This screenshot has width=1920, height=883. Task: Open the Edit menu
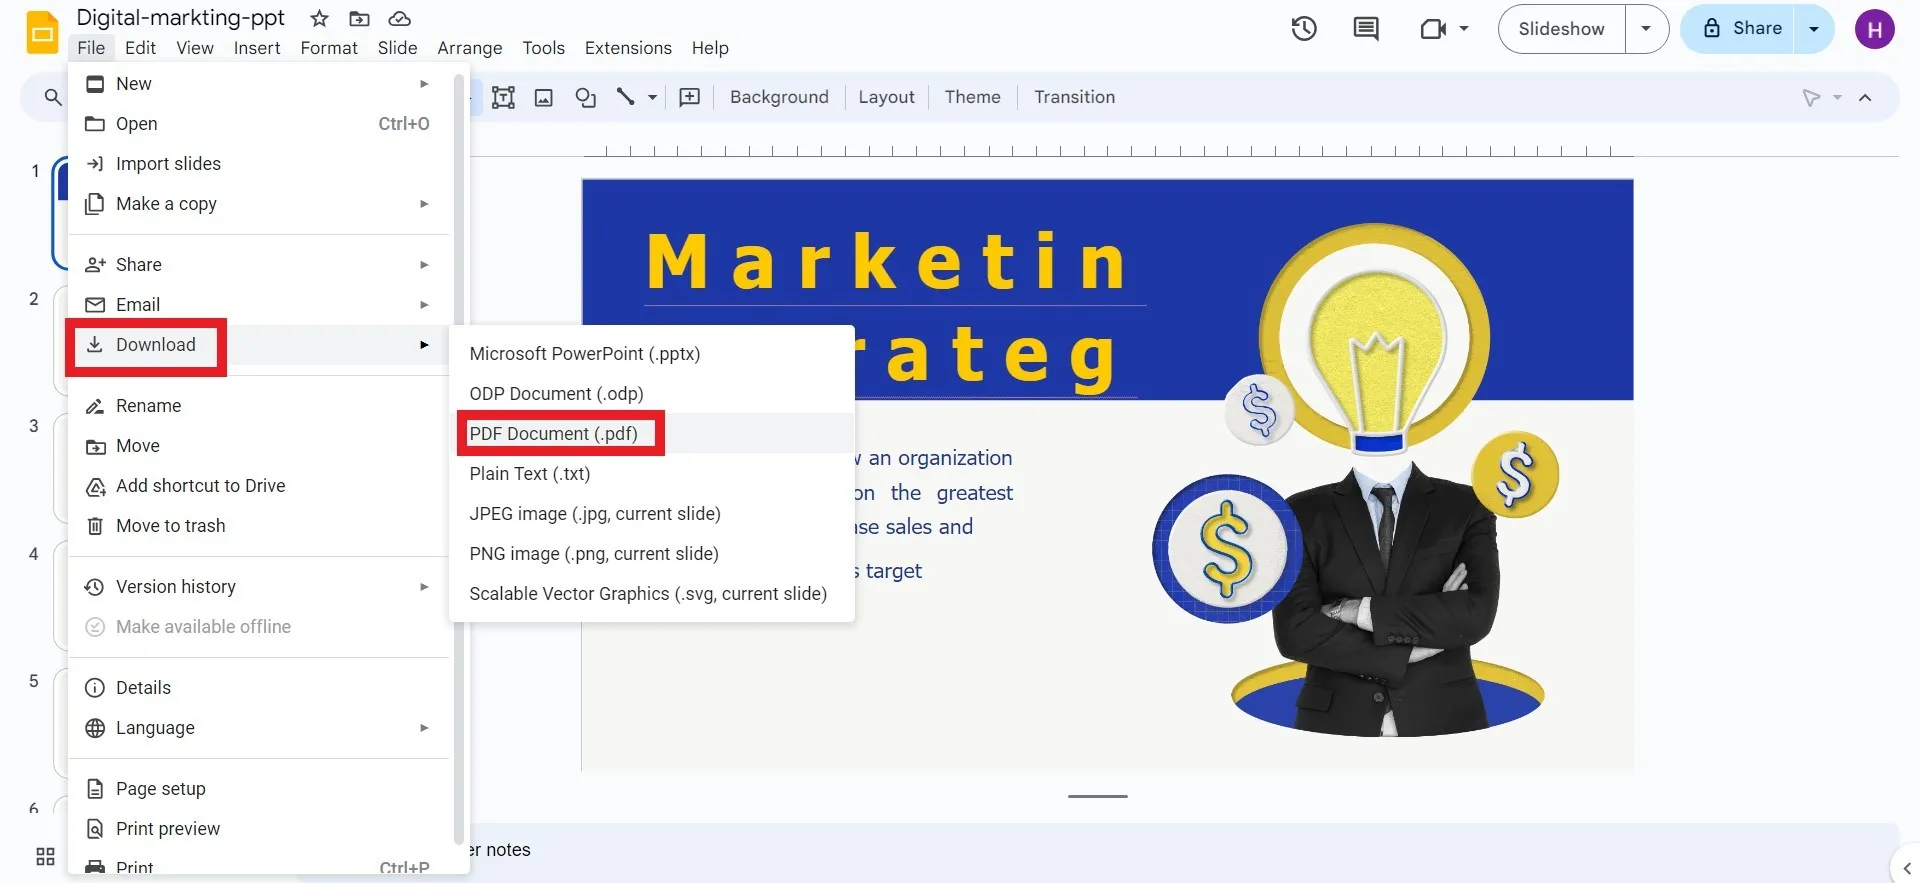coord(140,48)
